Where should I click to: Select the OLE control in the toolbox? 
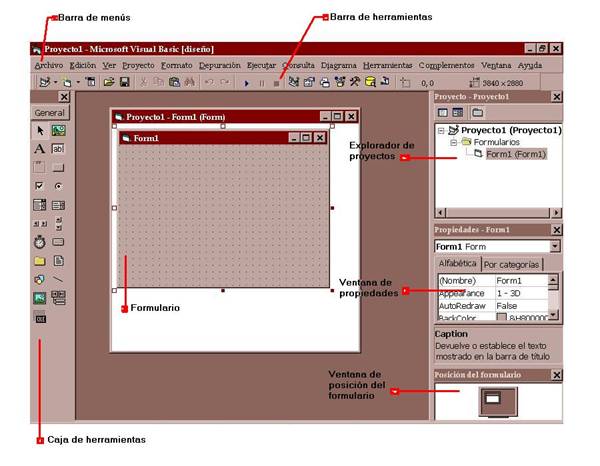[x=40, y=318]
